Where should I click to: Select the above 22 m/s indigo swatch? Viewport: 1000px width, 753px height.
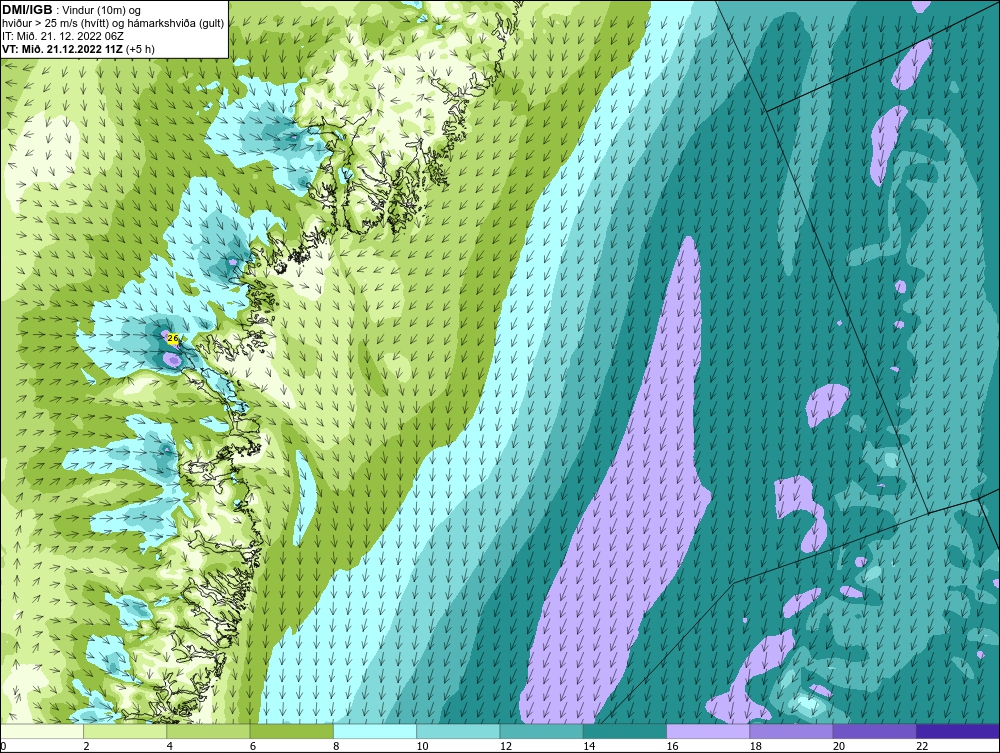957,731
